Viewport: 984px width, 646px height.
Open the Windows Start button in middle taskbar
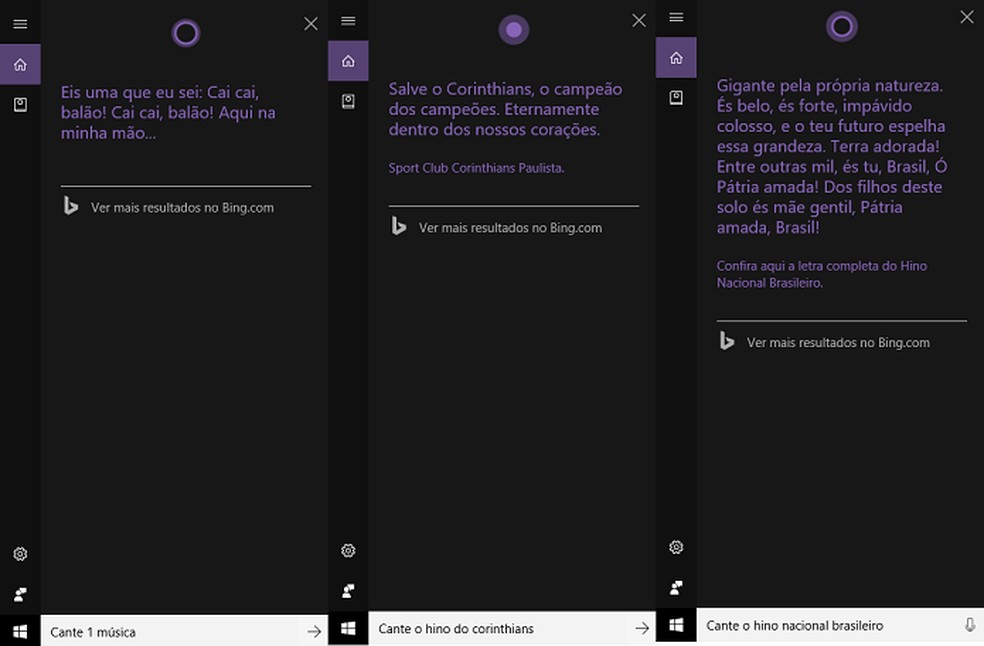(x=348, y=628)
